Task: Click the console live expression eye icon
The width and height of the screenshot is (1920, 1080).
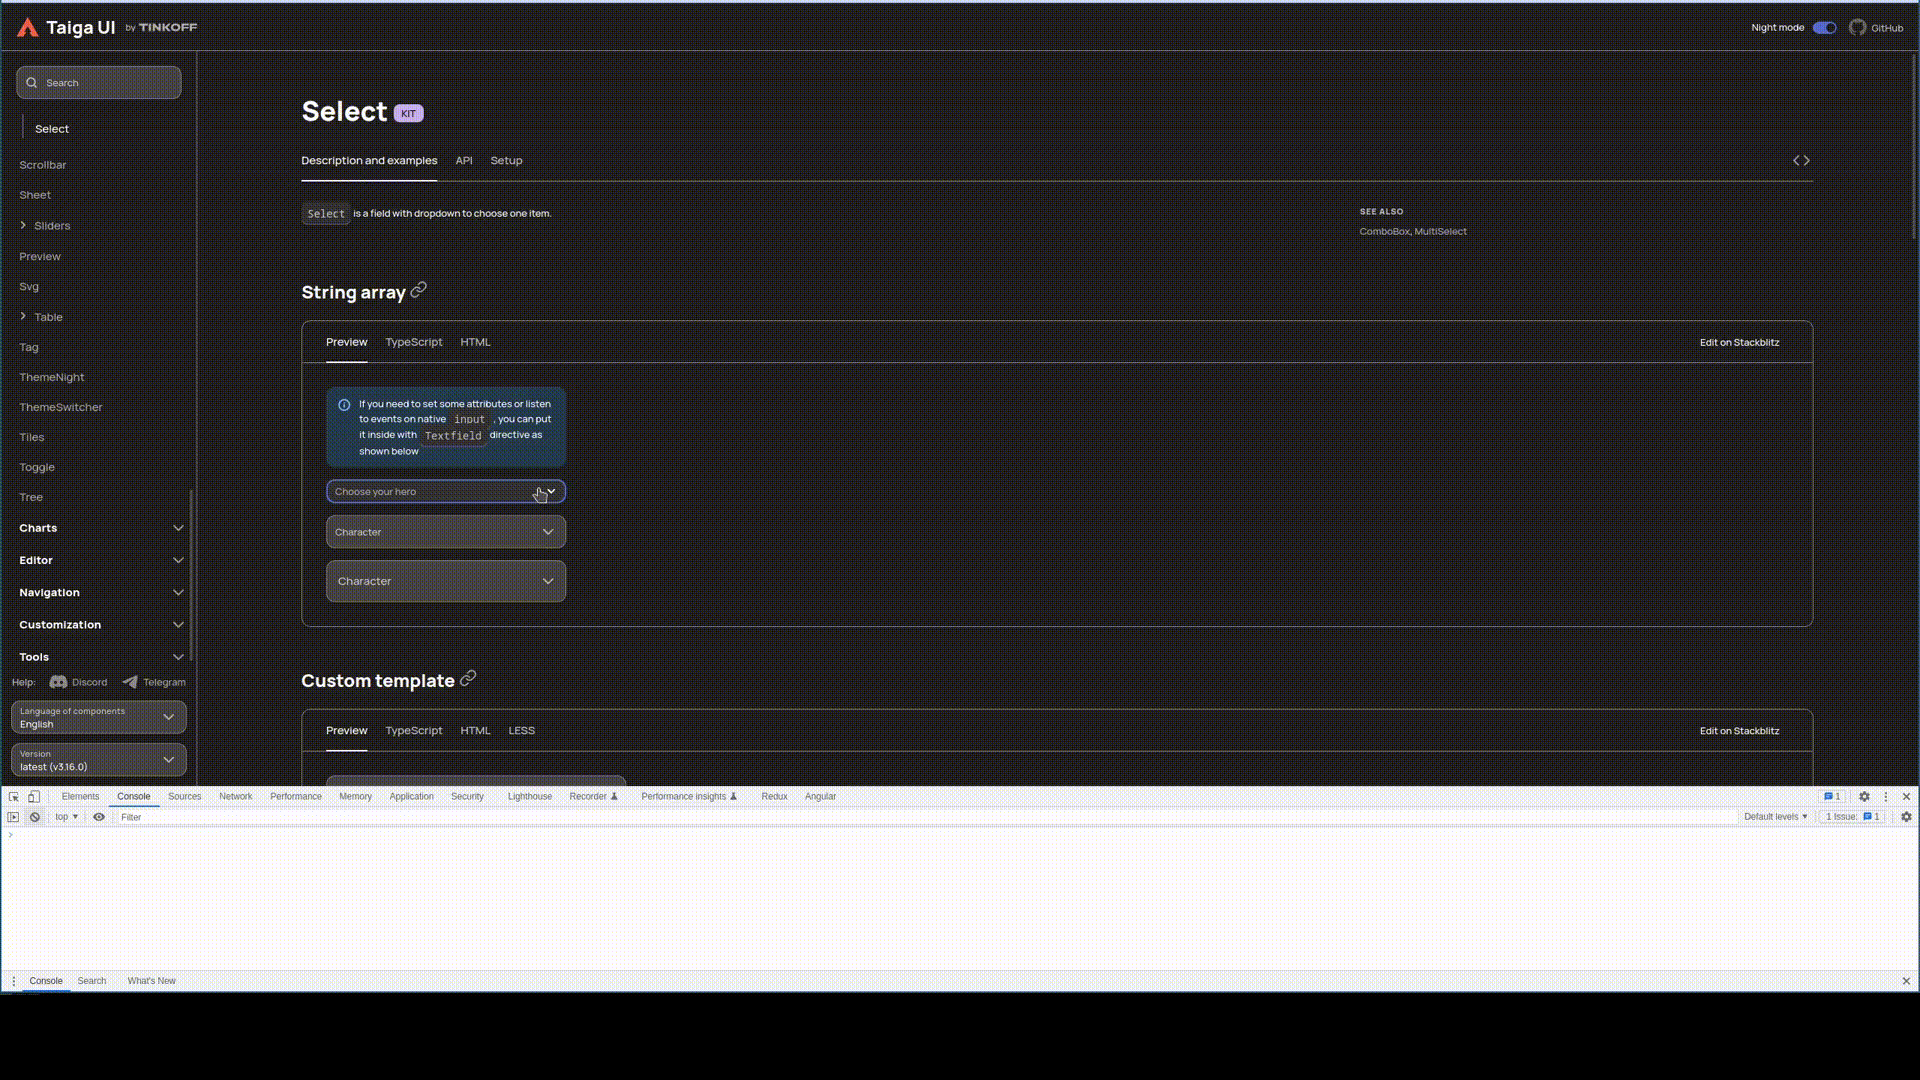Action: pyautogui.click(x=99, y=817)
